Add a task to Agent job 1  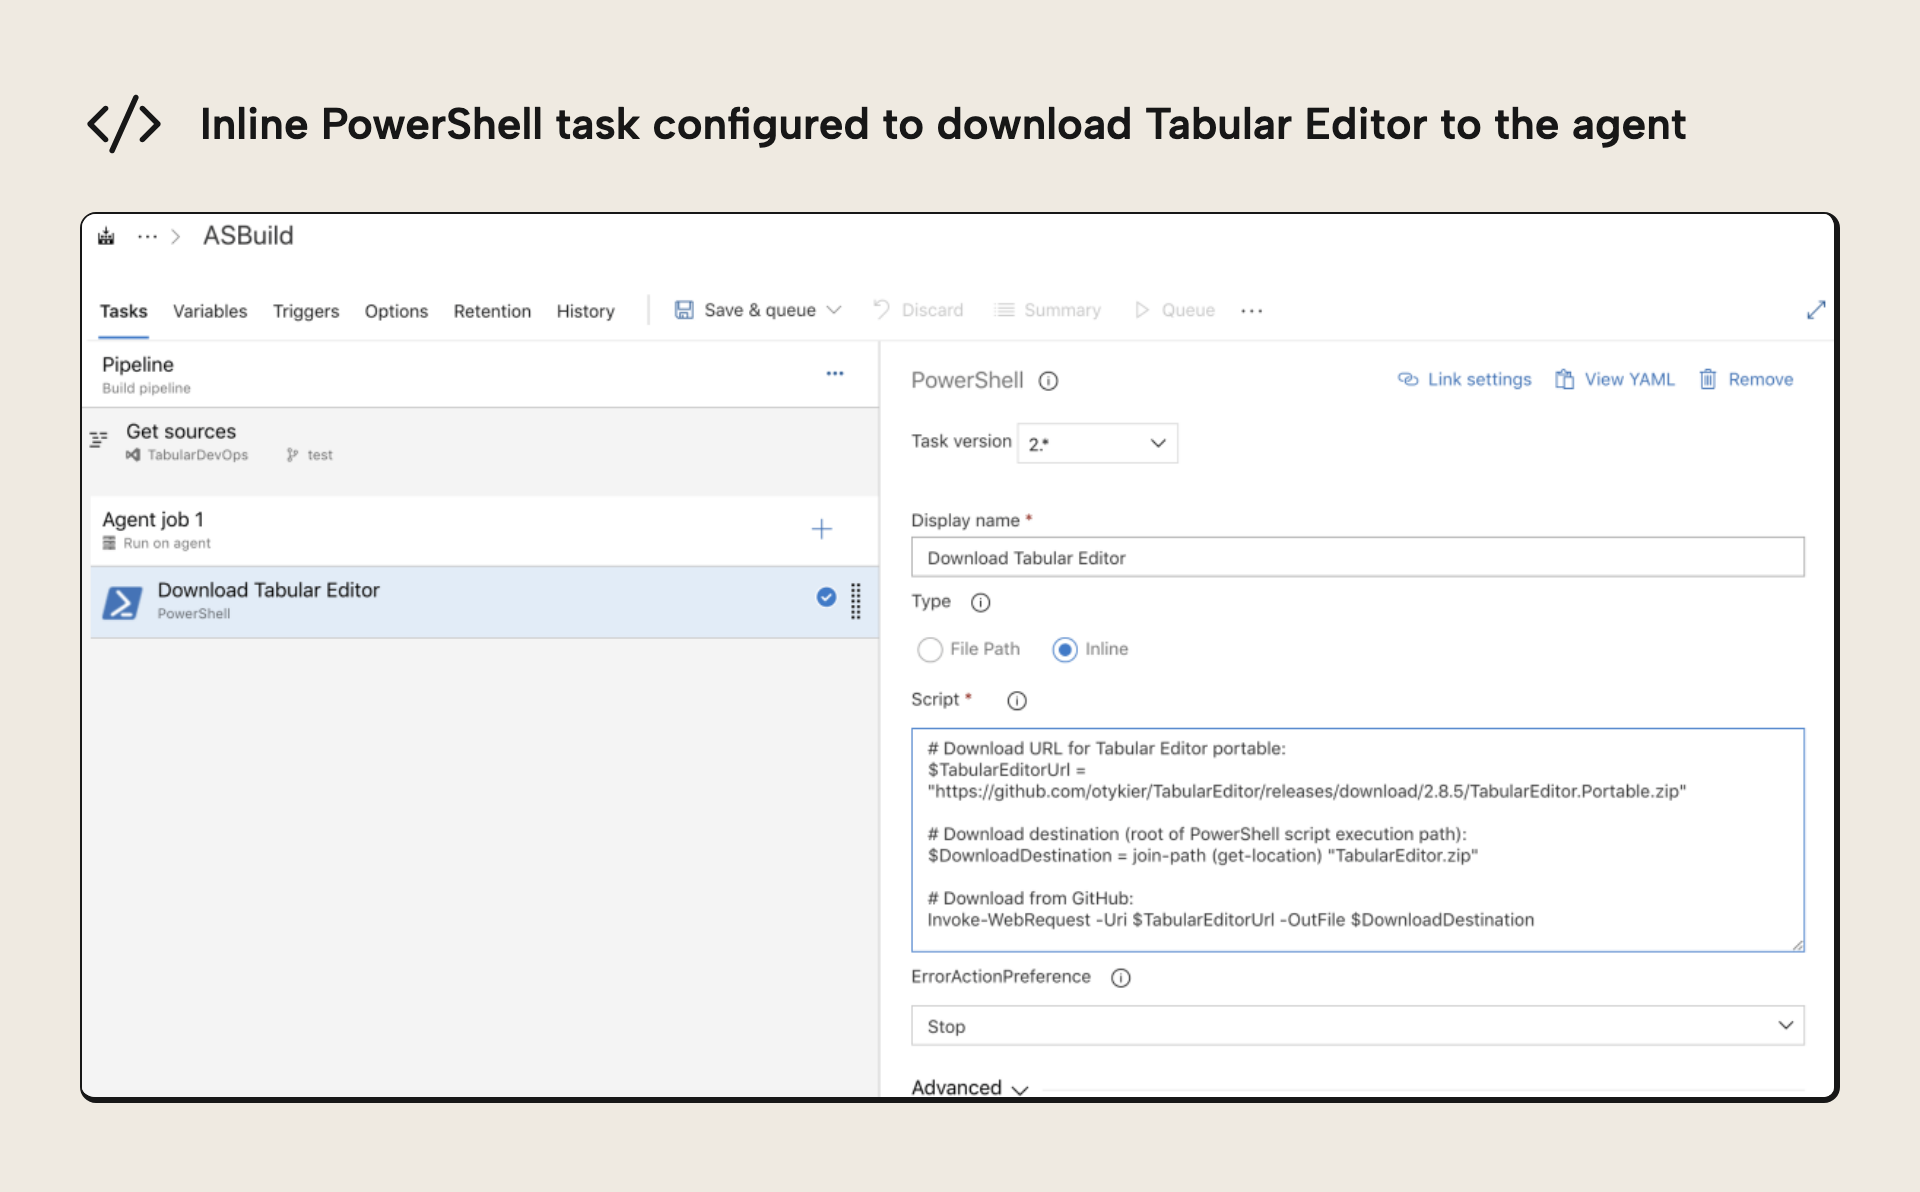click(821, 529)
